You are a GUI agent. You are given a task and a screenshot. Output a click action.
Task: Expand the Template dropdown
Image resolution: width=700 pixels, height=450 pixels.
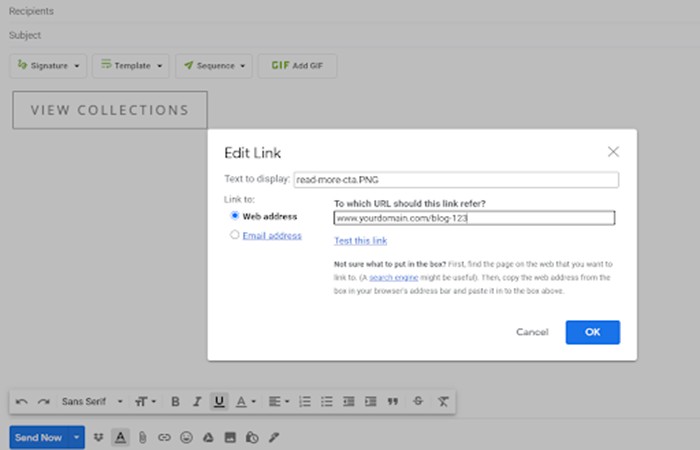[131, 66]
